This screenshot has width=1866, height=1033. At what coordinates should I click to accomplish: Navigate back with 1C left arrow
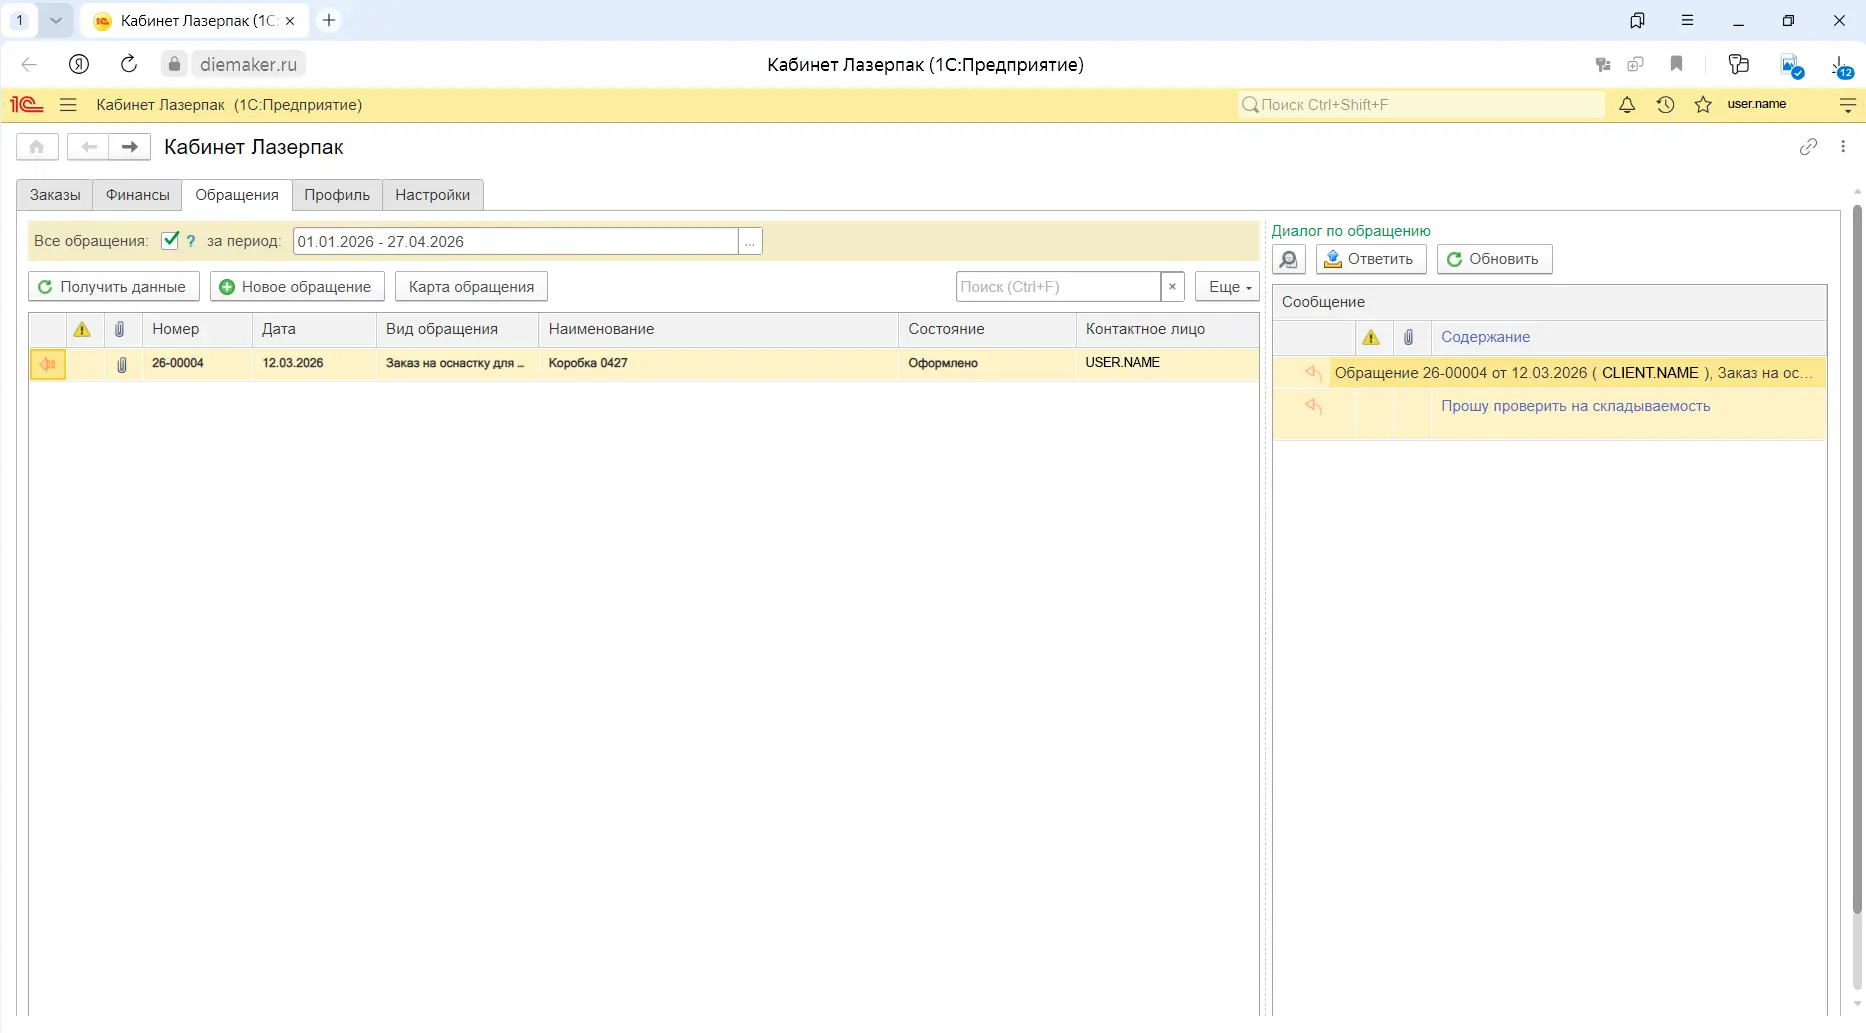[89, 147]
